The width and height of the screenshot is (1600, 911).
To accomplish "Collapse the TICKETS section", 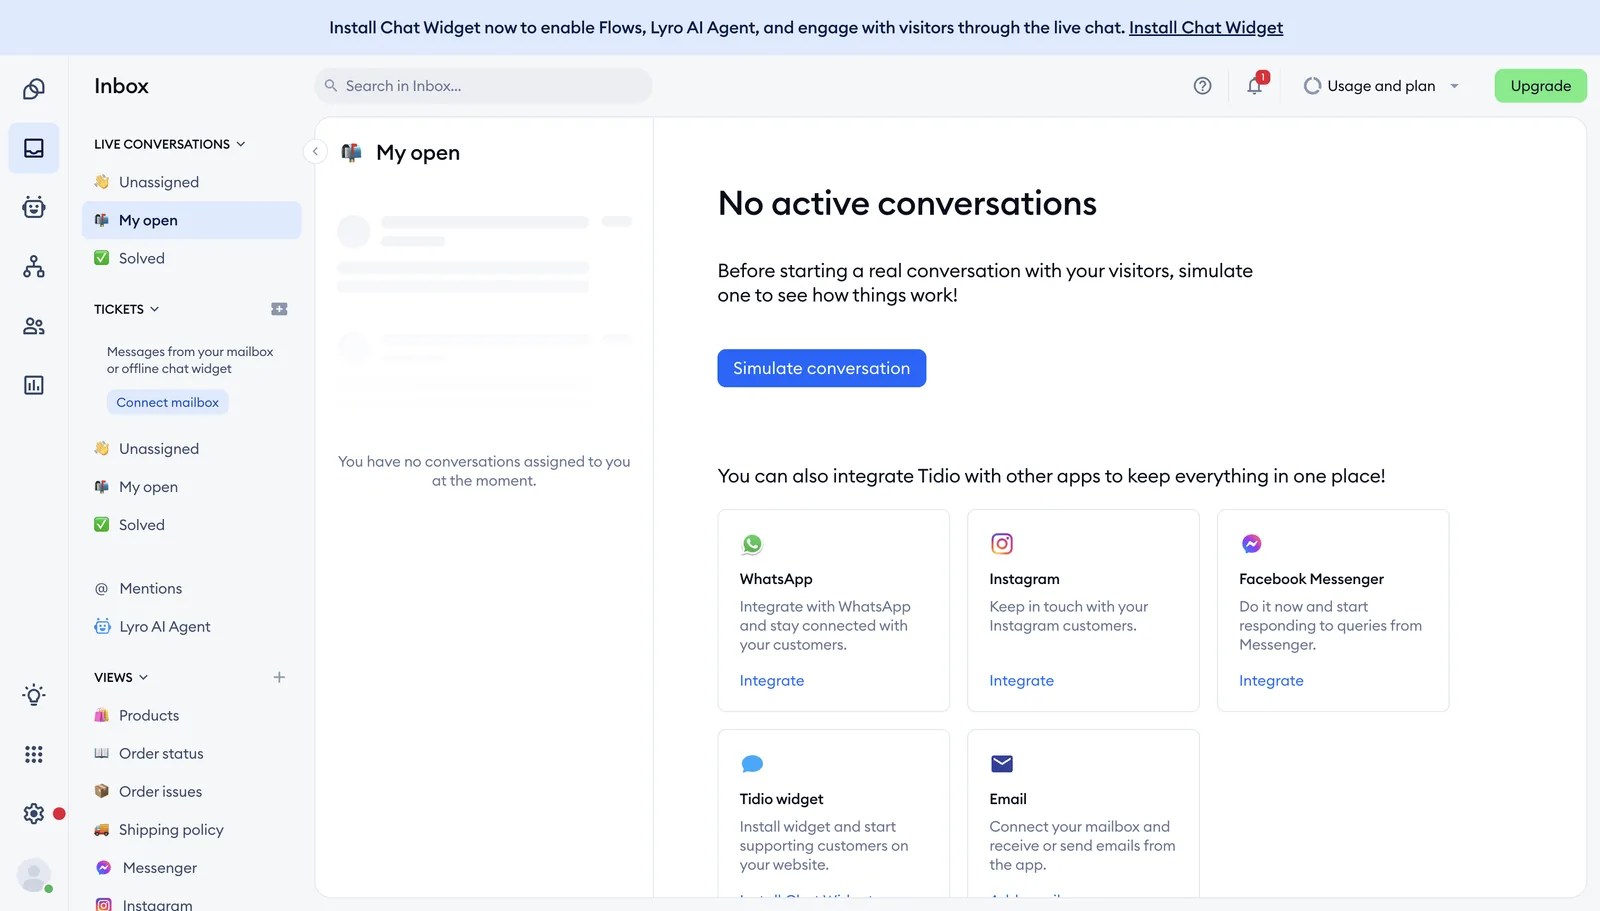I will click(127, 309).
